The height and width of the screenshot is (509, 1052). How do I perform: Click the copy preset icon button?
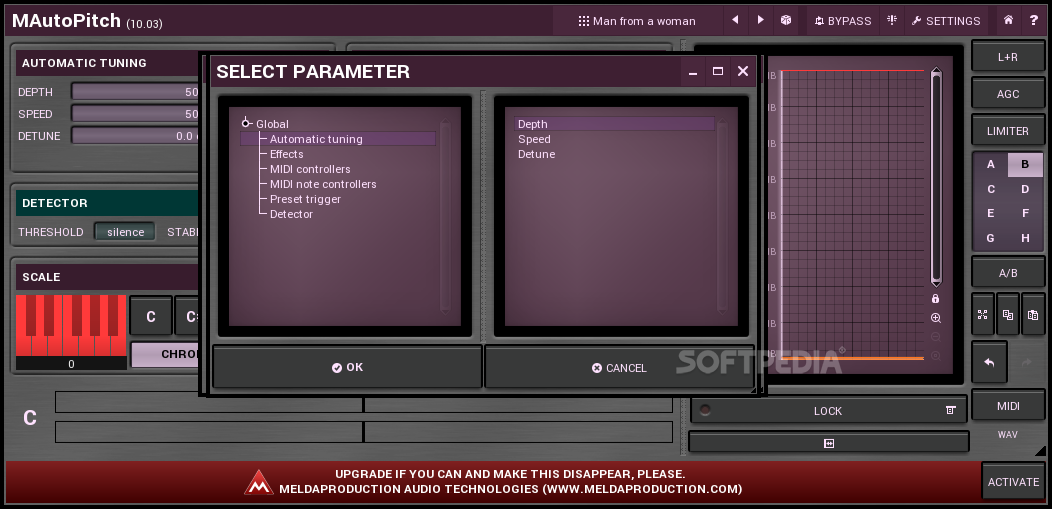click(1008, 315)
